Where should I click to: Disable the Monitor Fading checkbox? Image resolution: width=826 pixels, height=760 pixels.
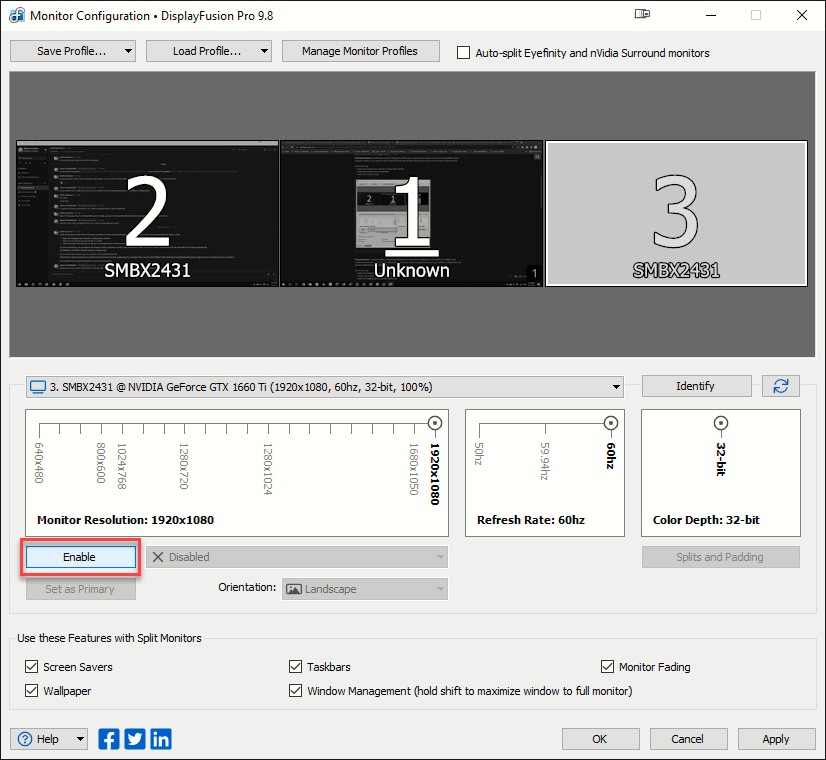[608, 667]
